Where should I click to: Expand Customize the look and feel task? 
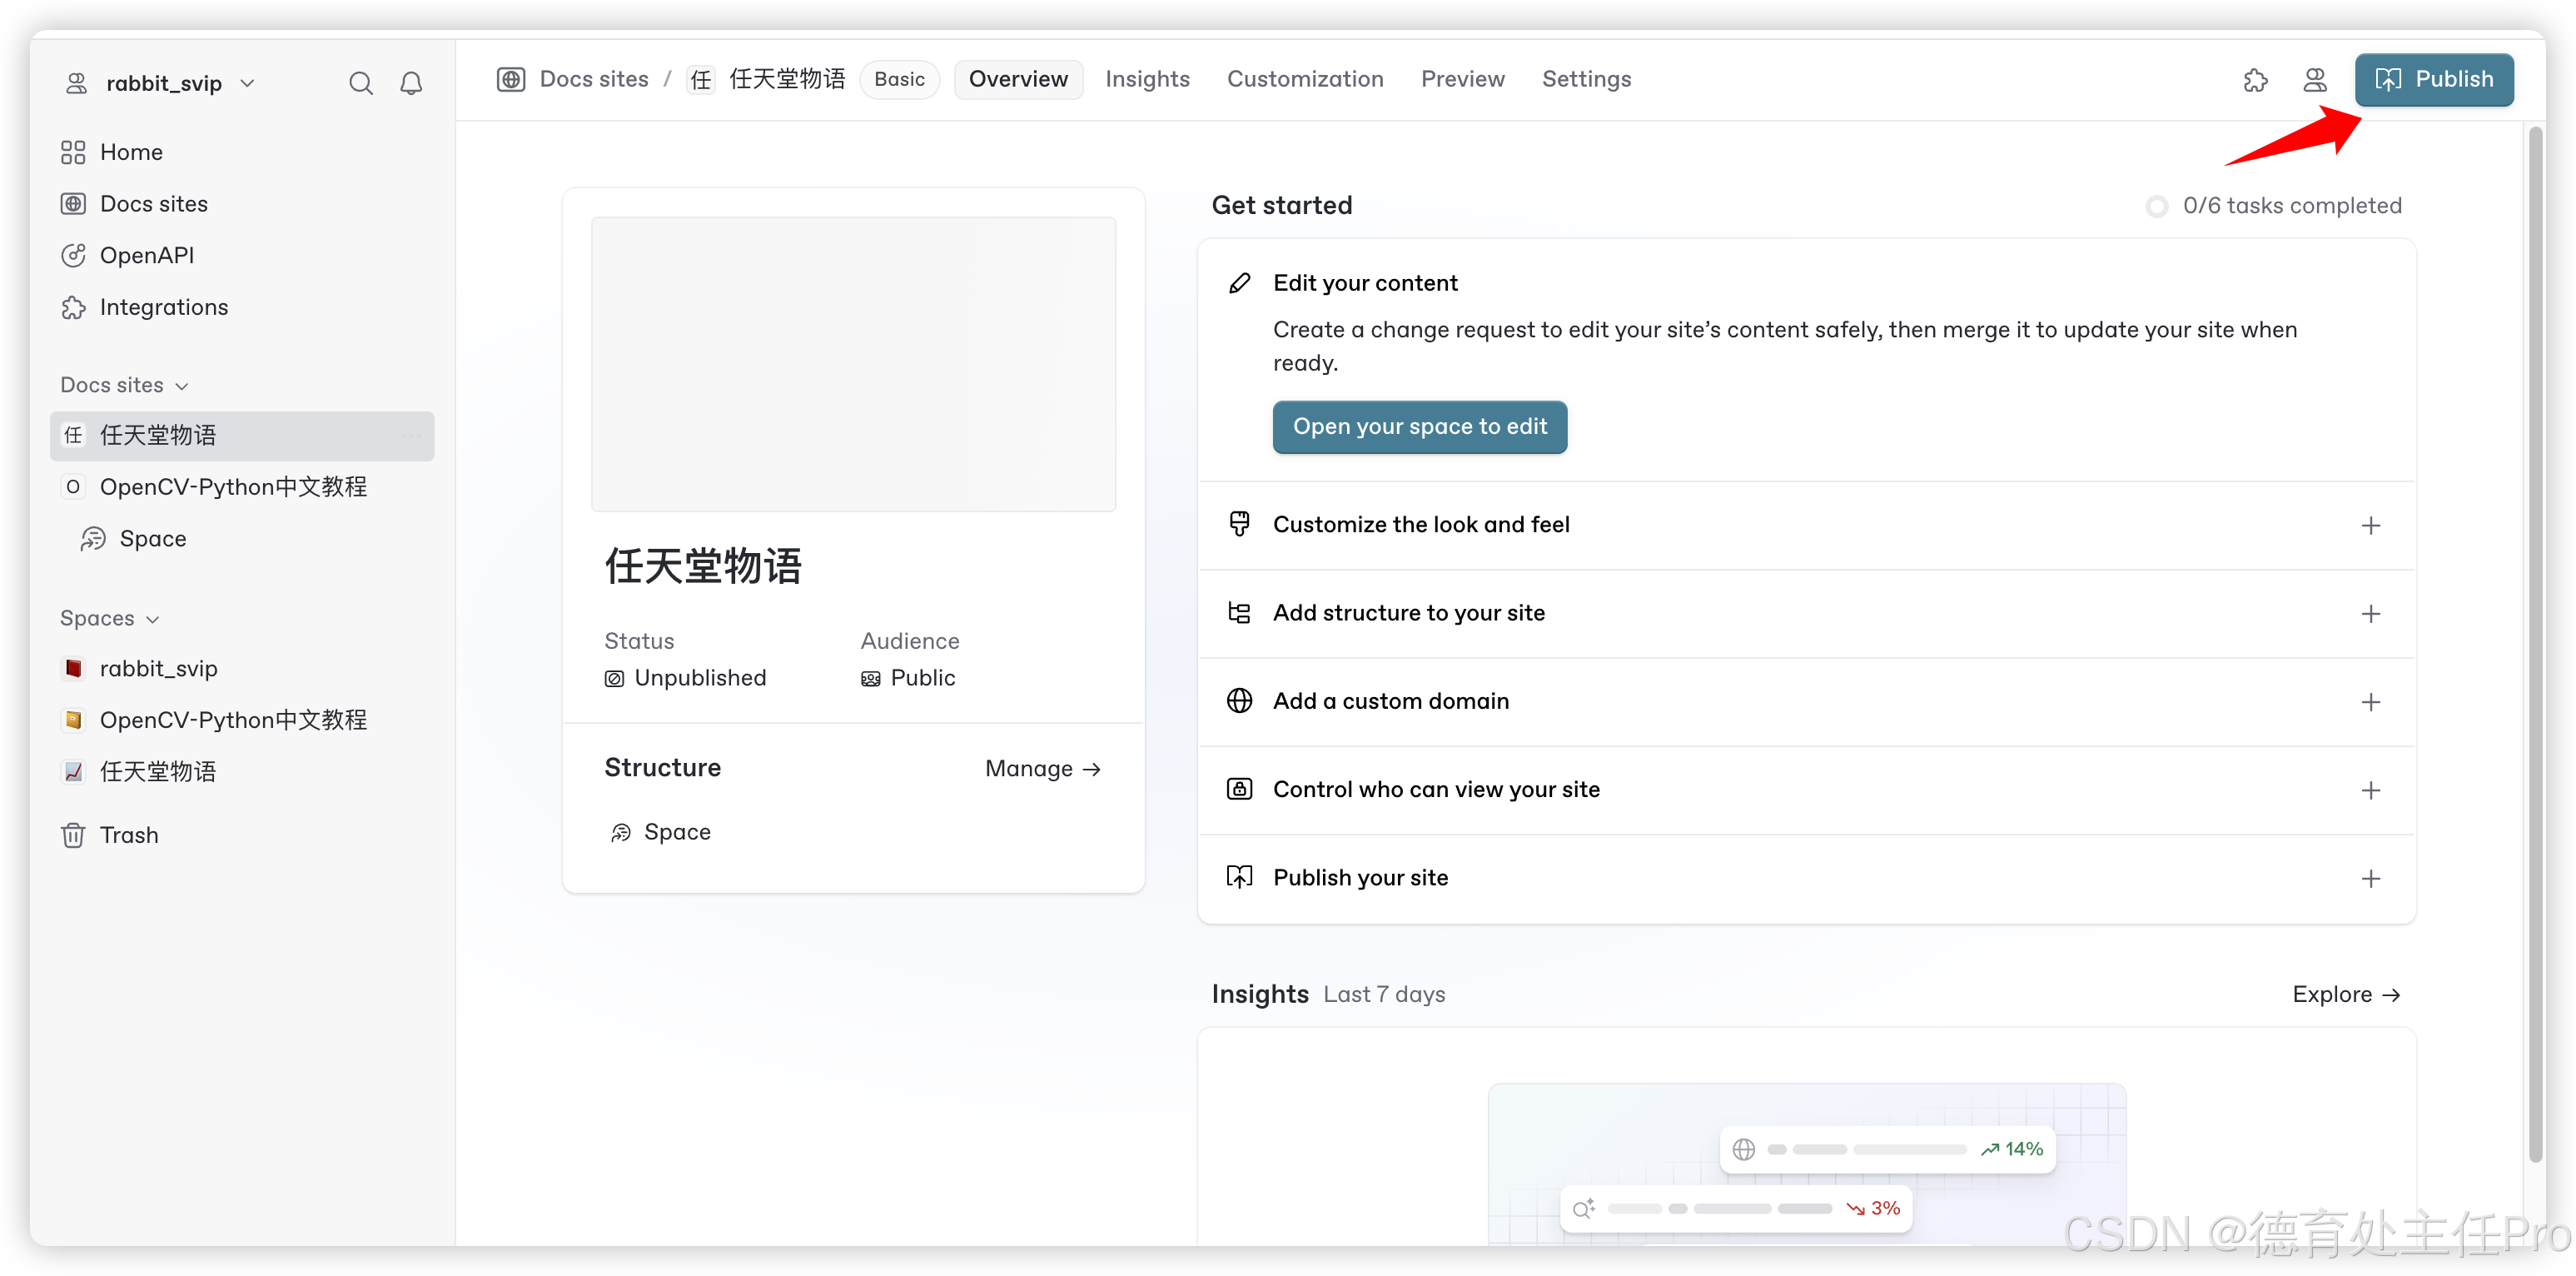tap(2370, 525)
